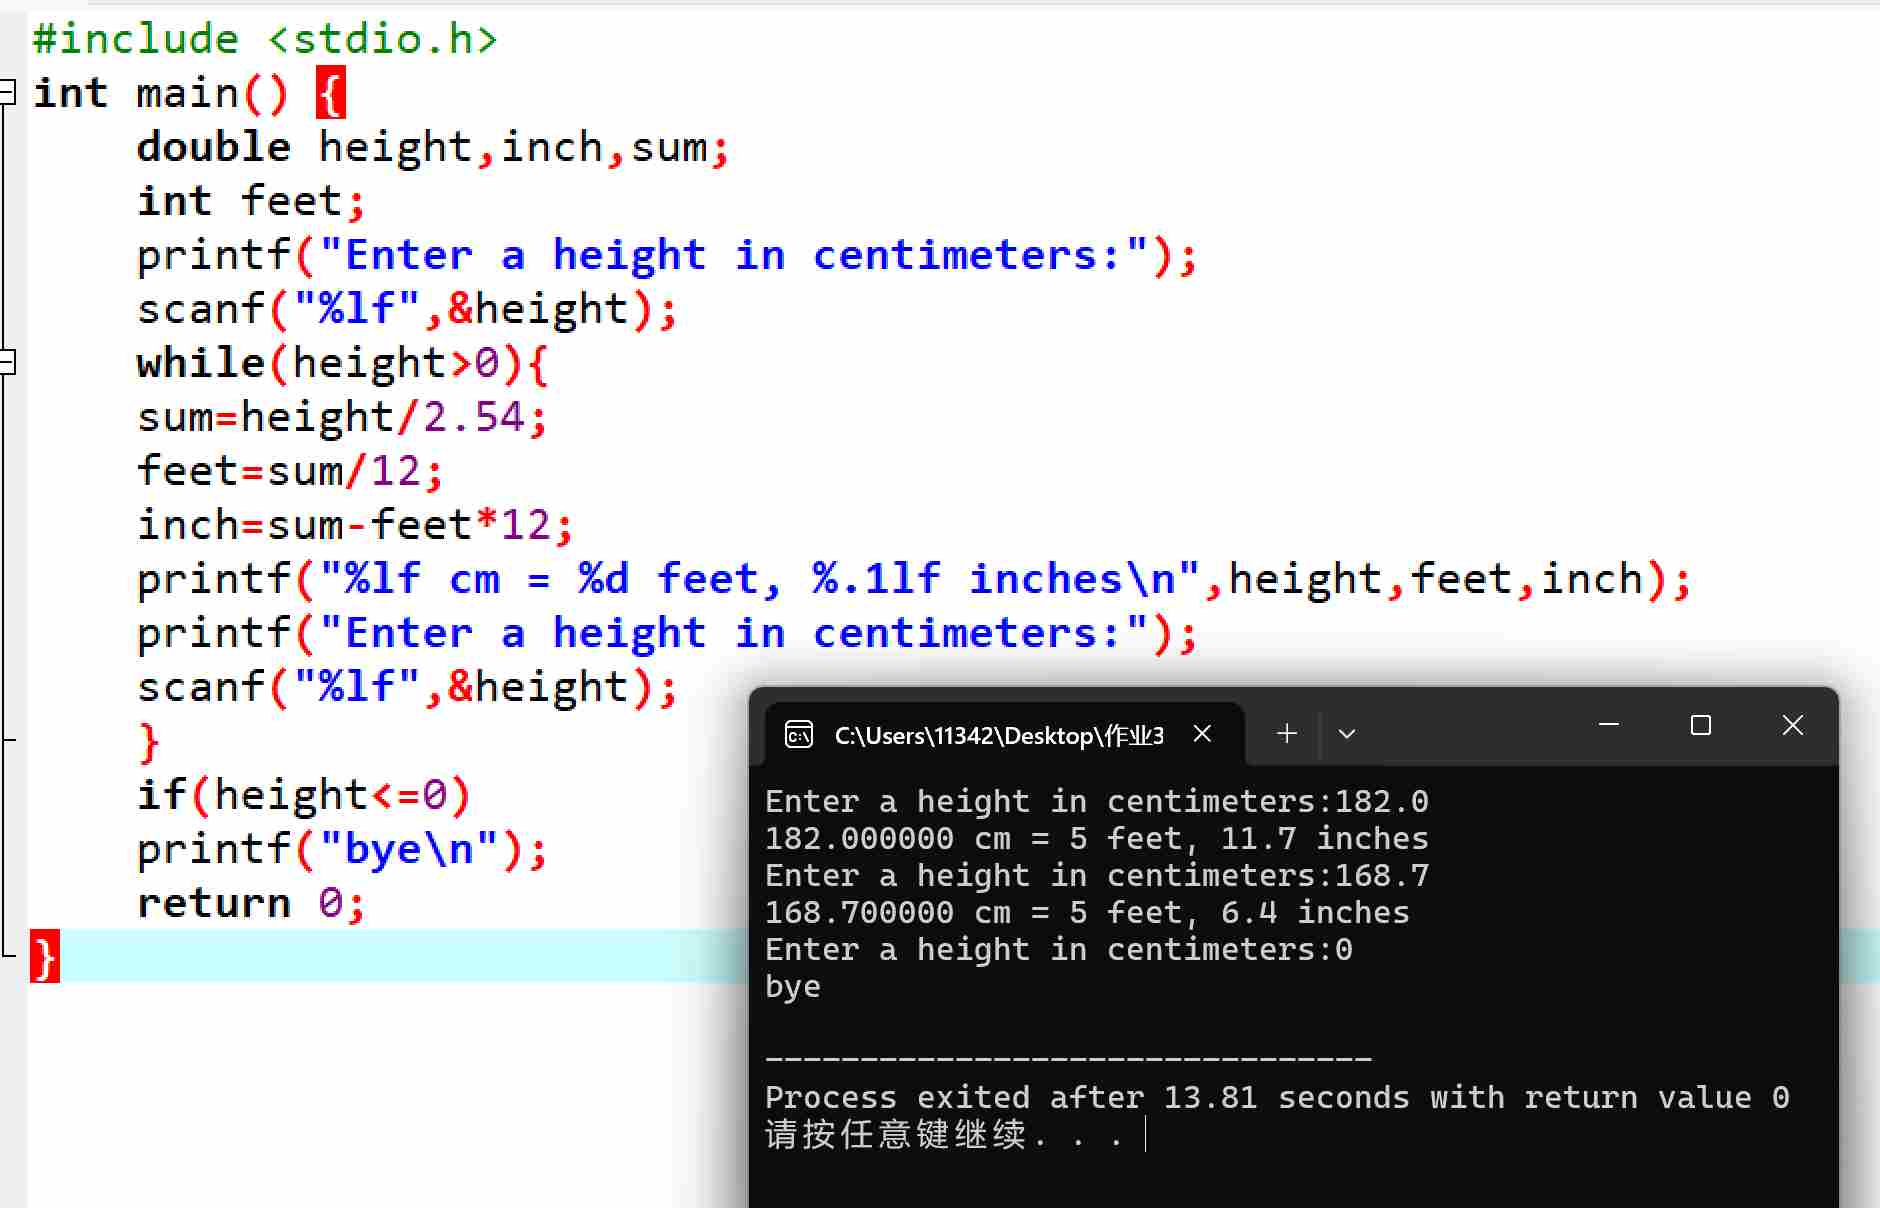Click the 'int feet;' declaration line
This screenshot has width=1880, height=1208.
pyautogui.click(x=251, y=201)
